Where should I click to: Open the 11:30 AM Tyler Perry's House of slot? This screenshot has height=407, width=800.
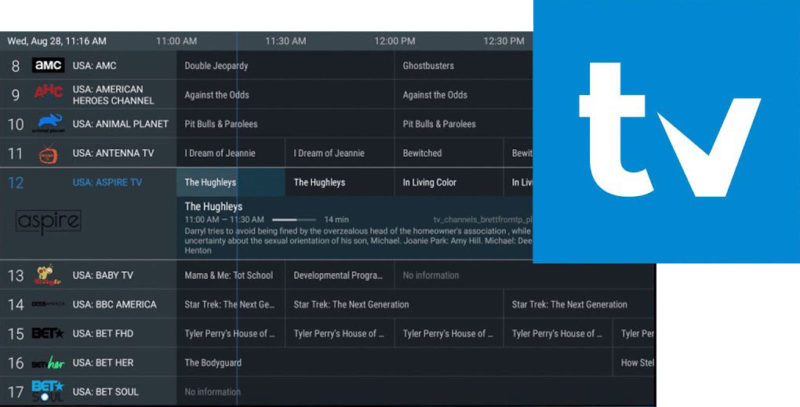pos(340,334)
